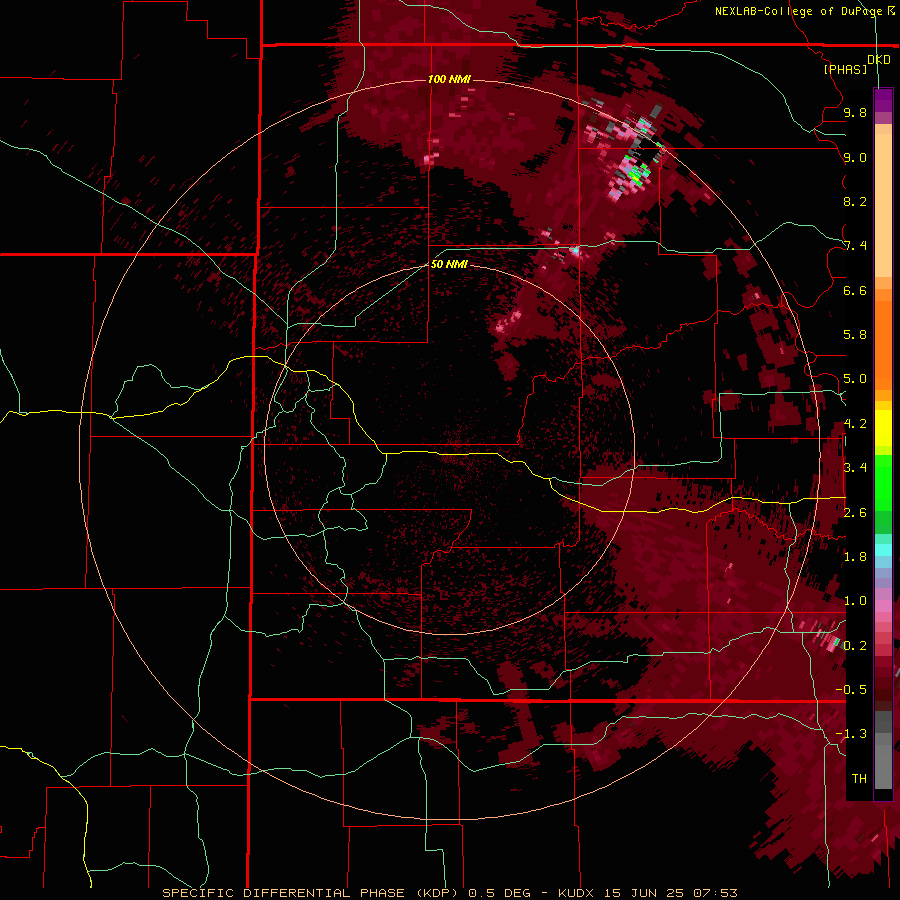Viewport: 900px width, 900px height.
Task: Click the 2.6 value on color scale
Action: pyautogui.click(x=855, y=513)
